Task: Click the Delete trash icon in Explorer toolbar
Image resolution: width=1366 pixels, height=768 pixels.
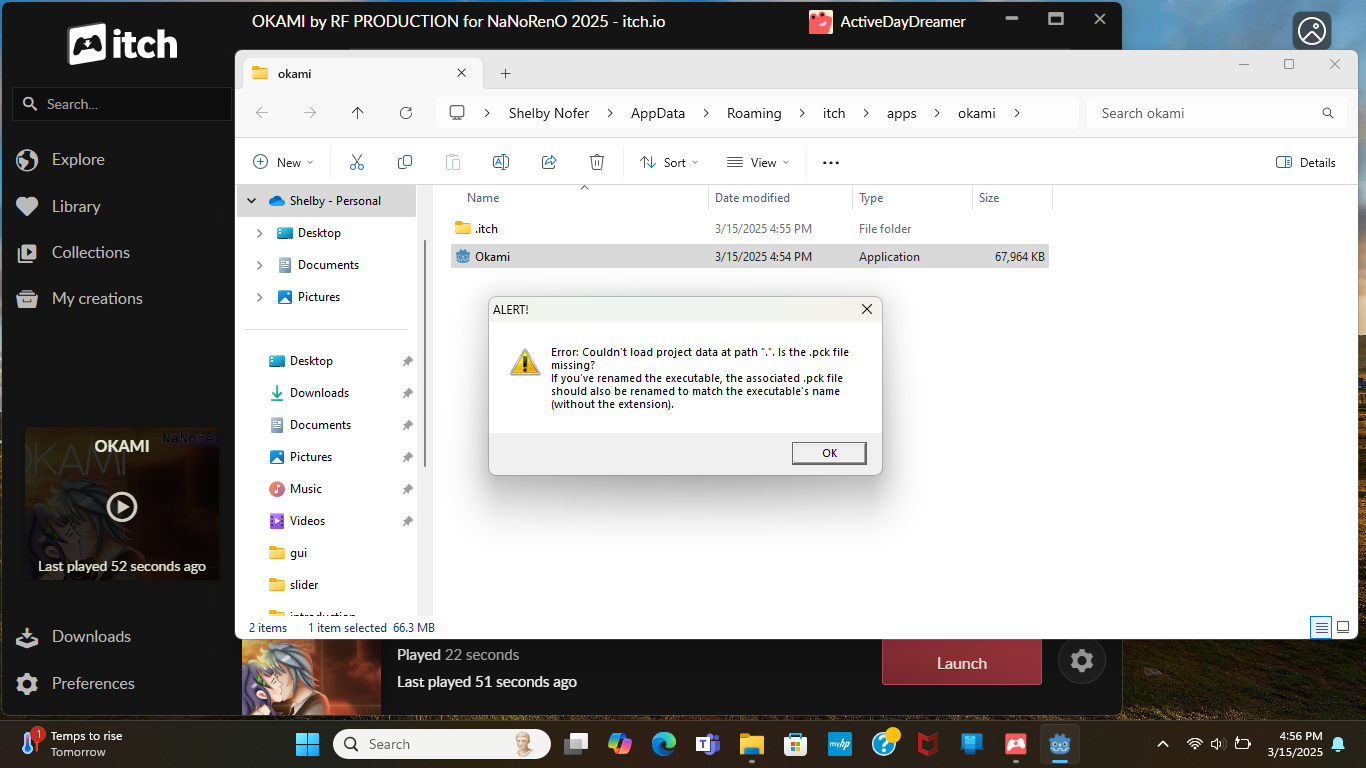Action: click(597, 162)
